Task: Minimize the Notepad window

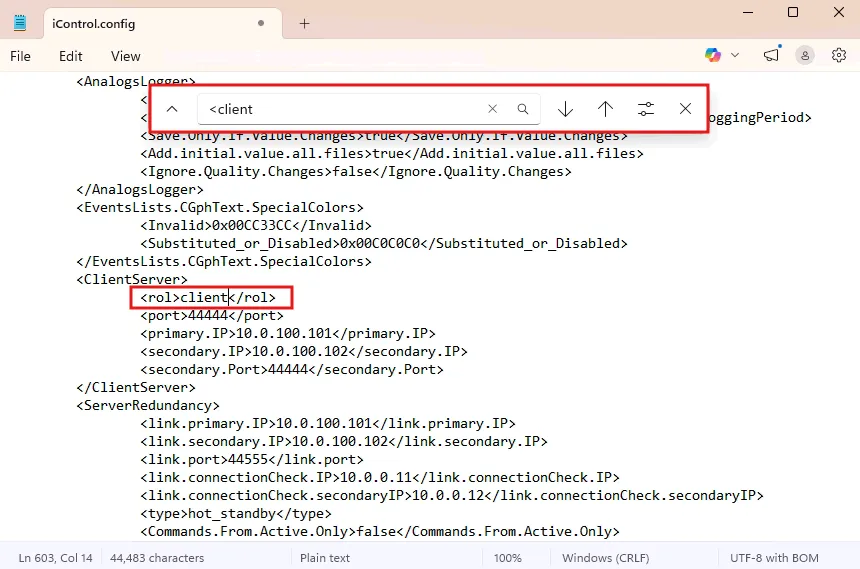Action: pos(748,12)
